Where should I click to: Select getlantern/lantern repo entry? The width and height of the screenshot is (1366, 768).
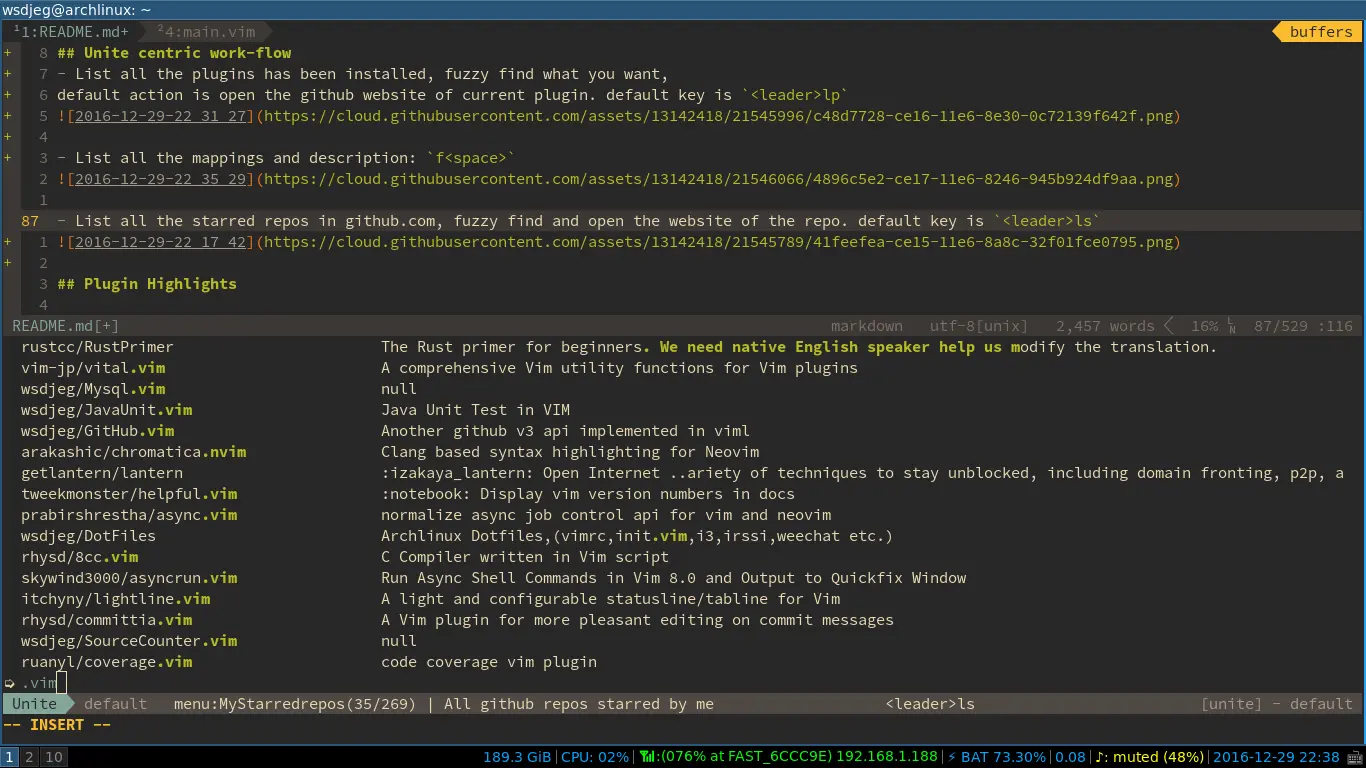click(x=102, y=473)
